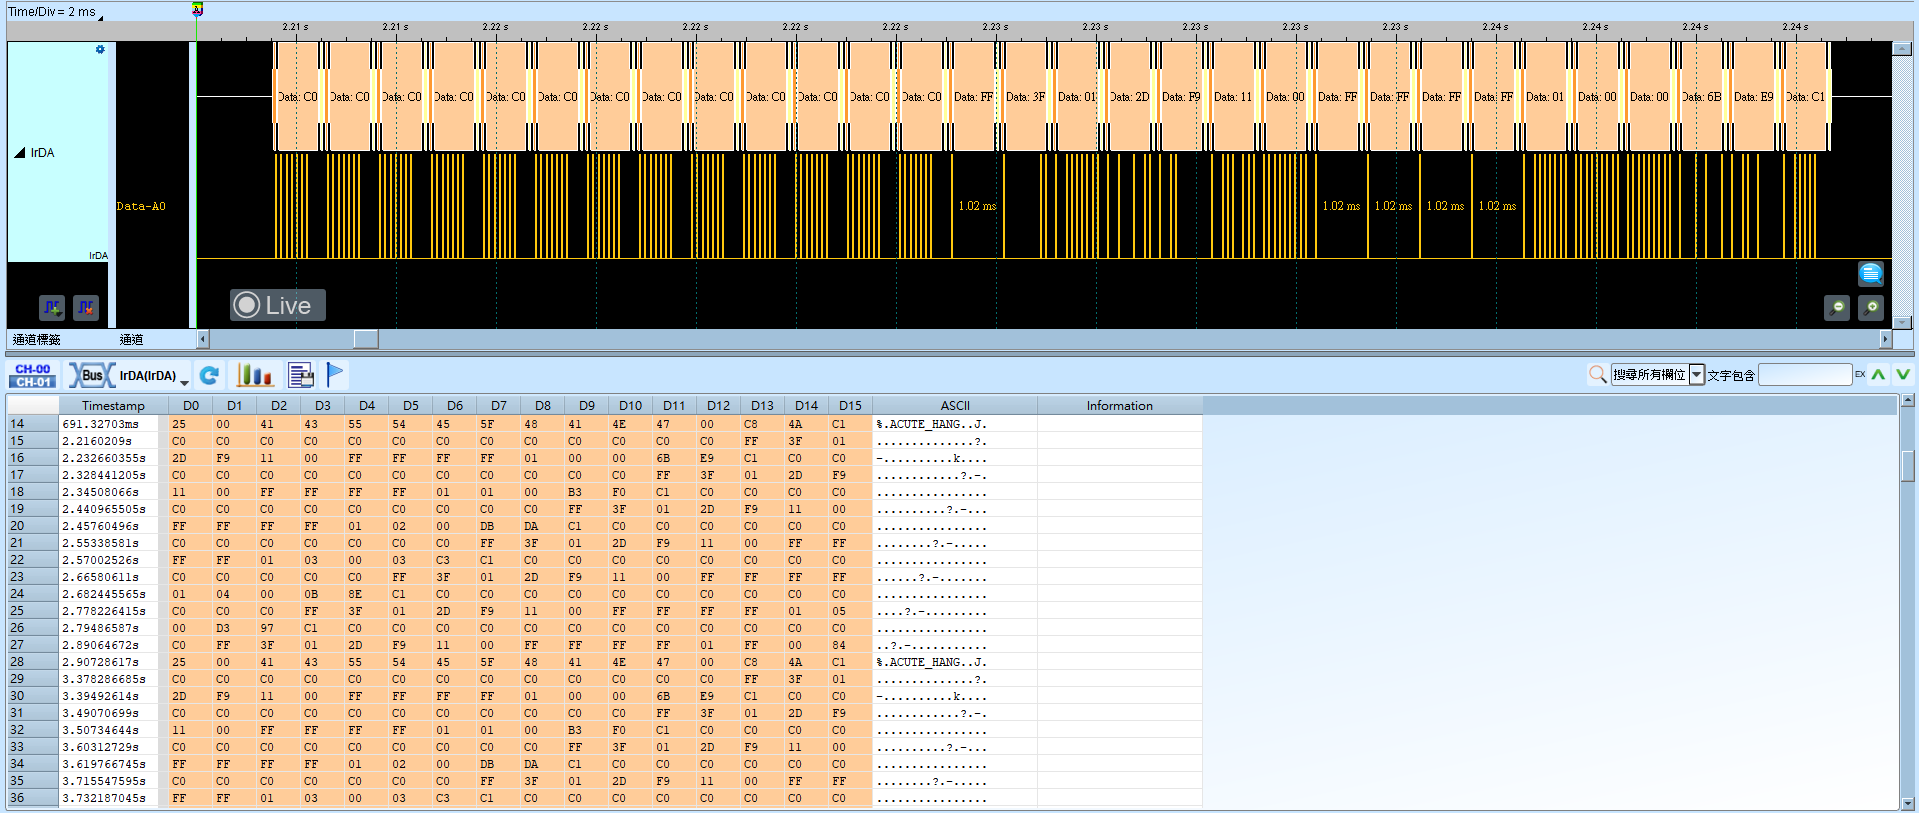Click the ASCII column header

[955, 405]
